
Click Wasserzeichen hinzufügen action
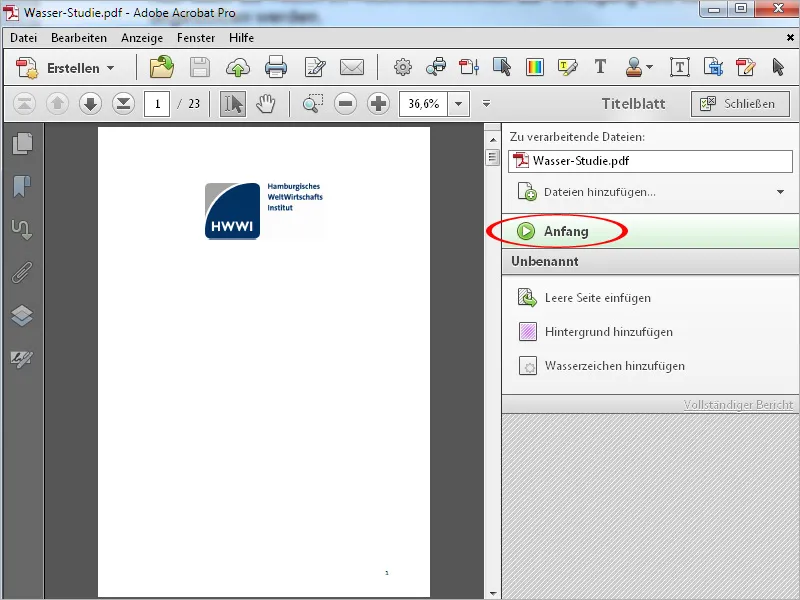tap(602, 366)
